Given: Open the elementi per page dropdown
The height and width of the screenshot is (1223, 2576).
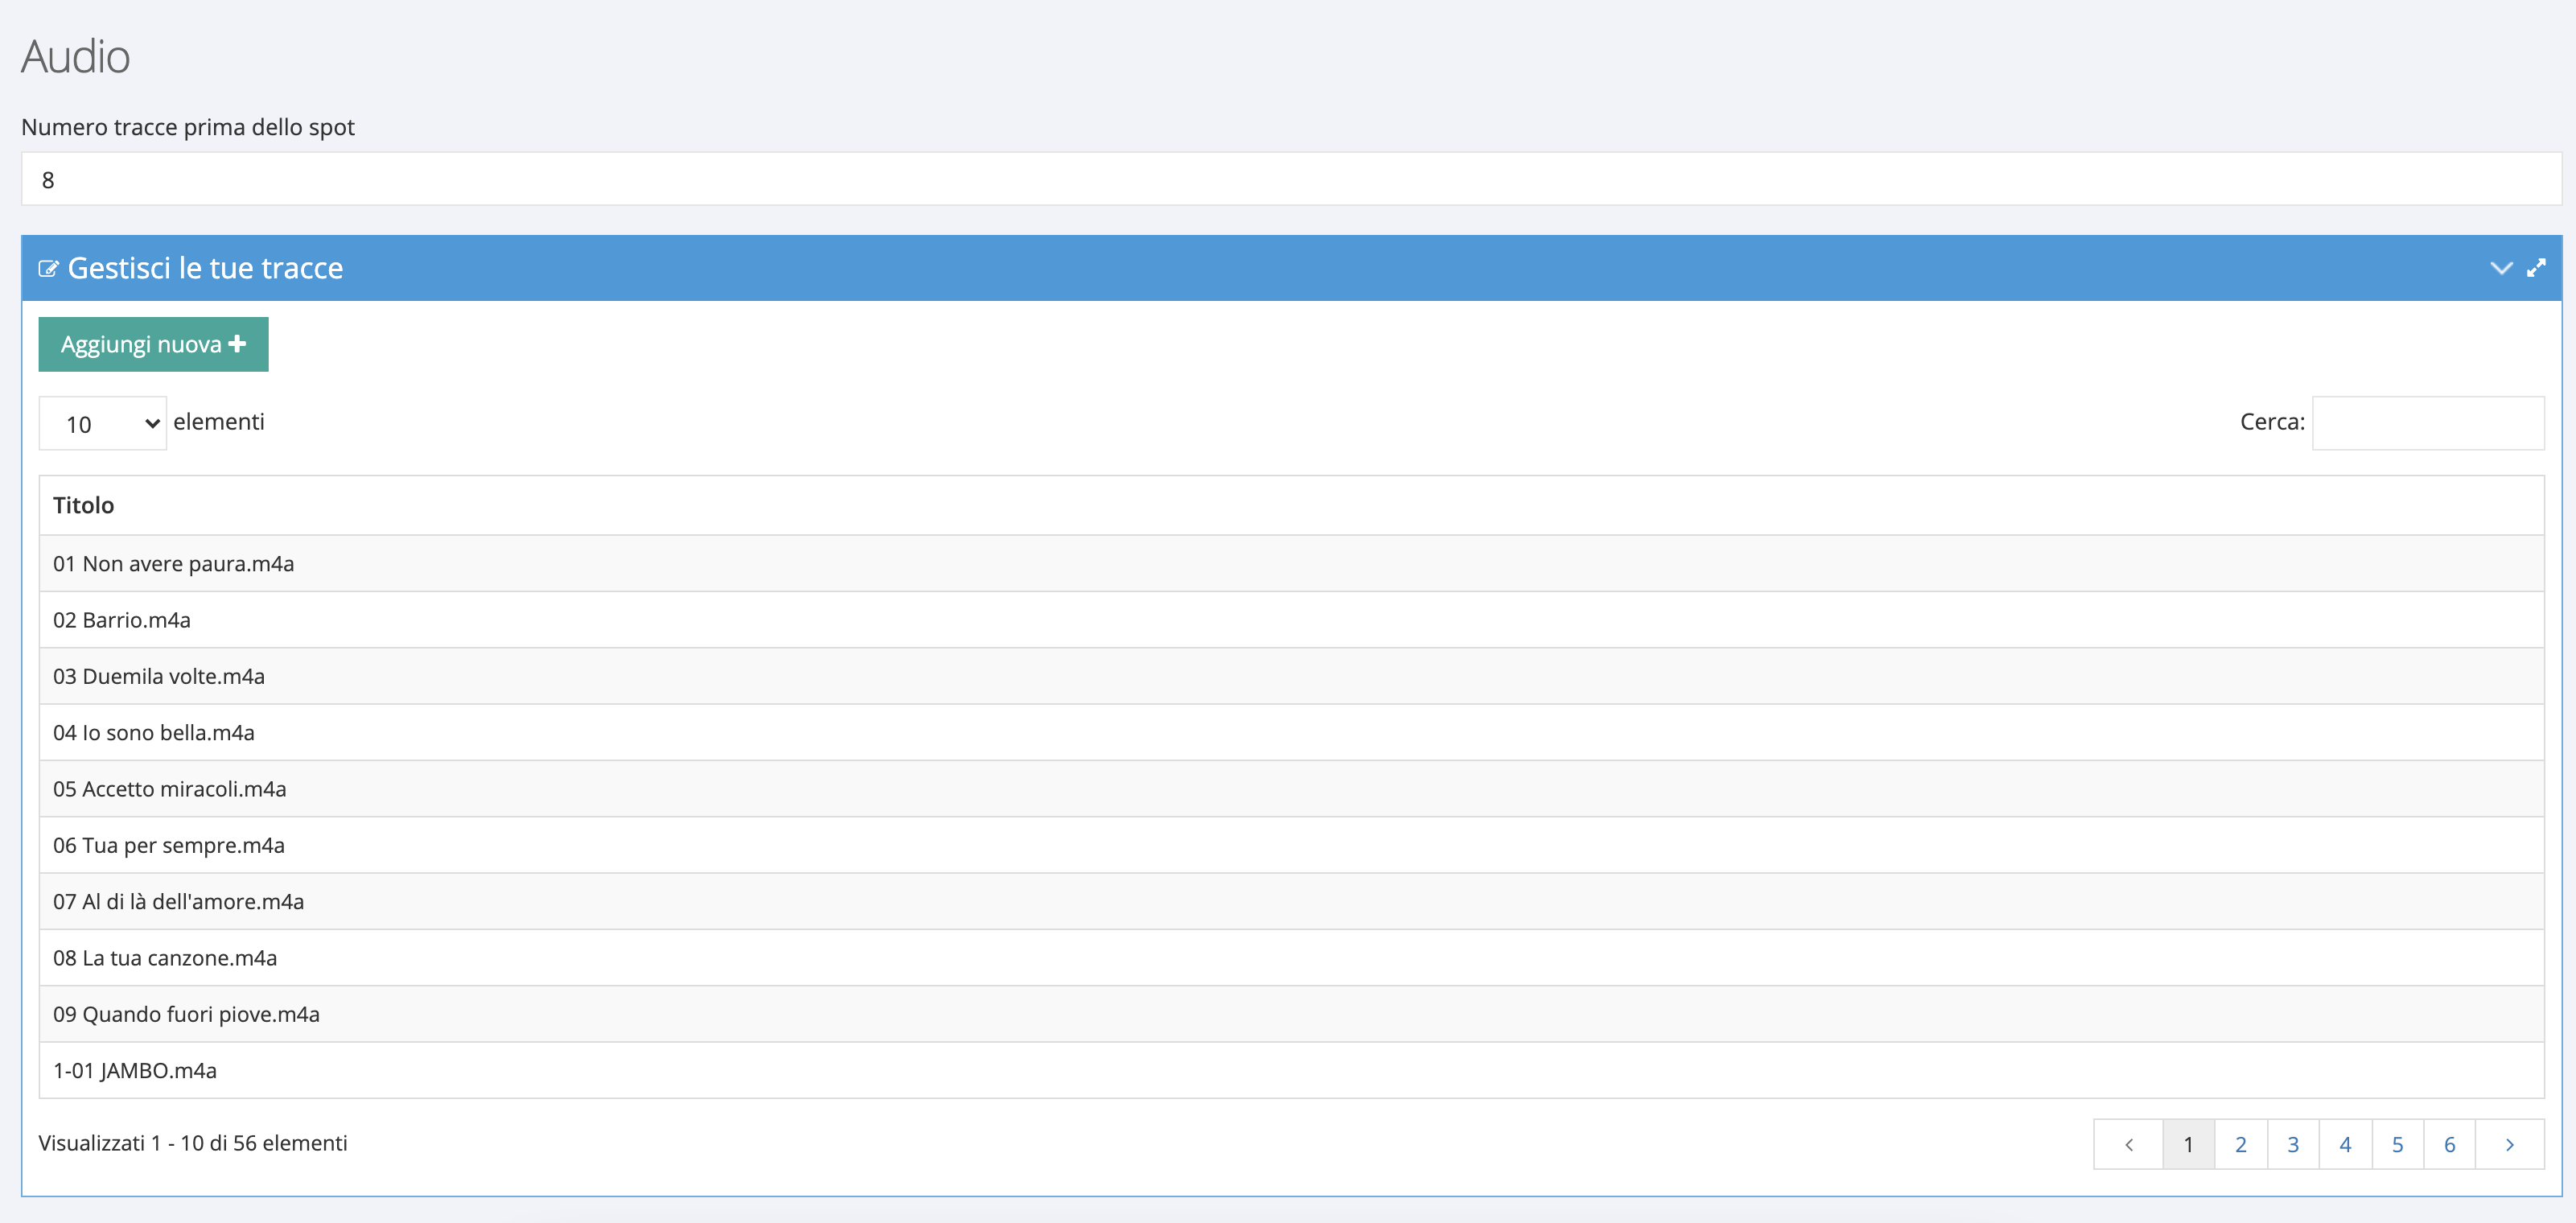Looking at the screenshot, I should click(102, 424).
